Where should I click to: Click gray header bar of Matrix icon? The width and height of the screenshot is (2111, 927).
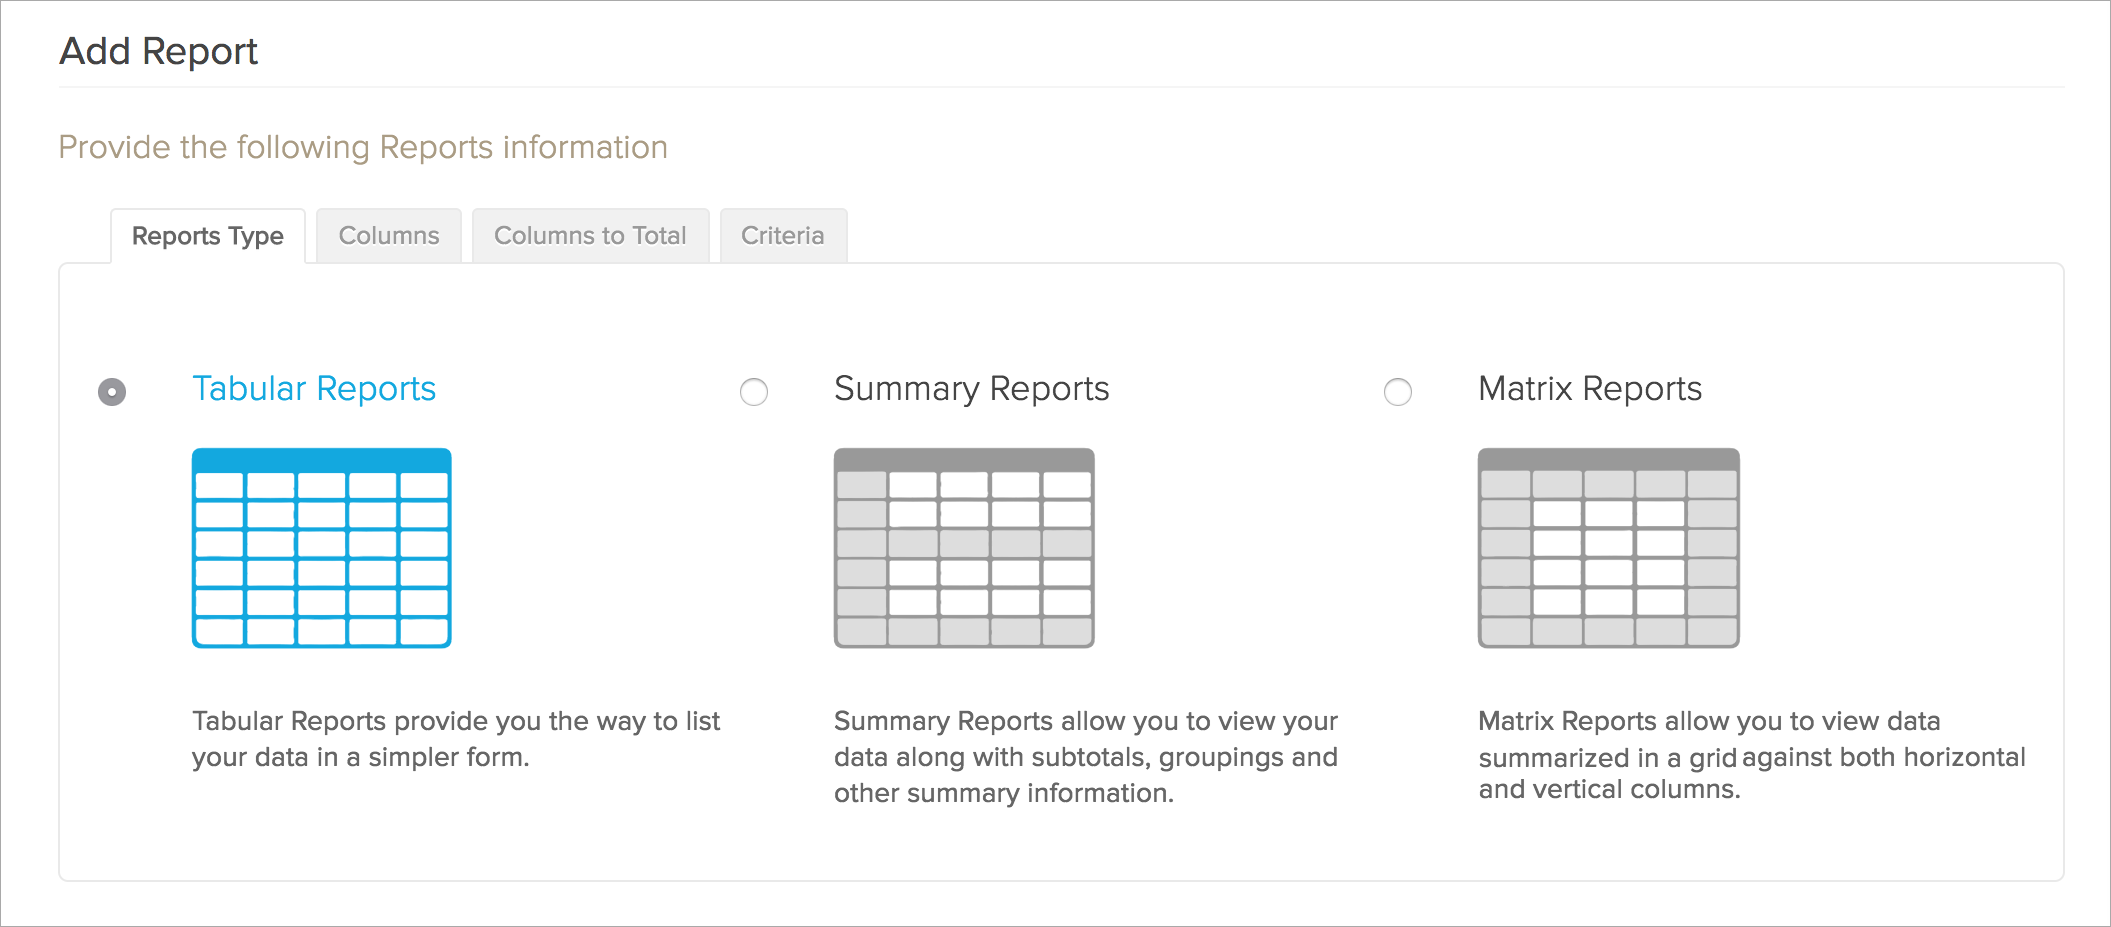pos(1608,459)
